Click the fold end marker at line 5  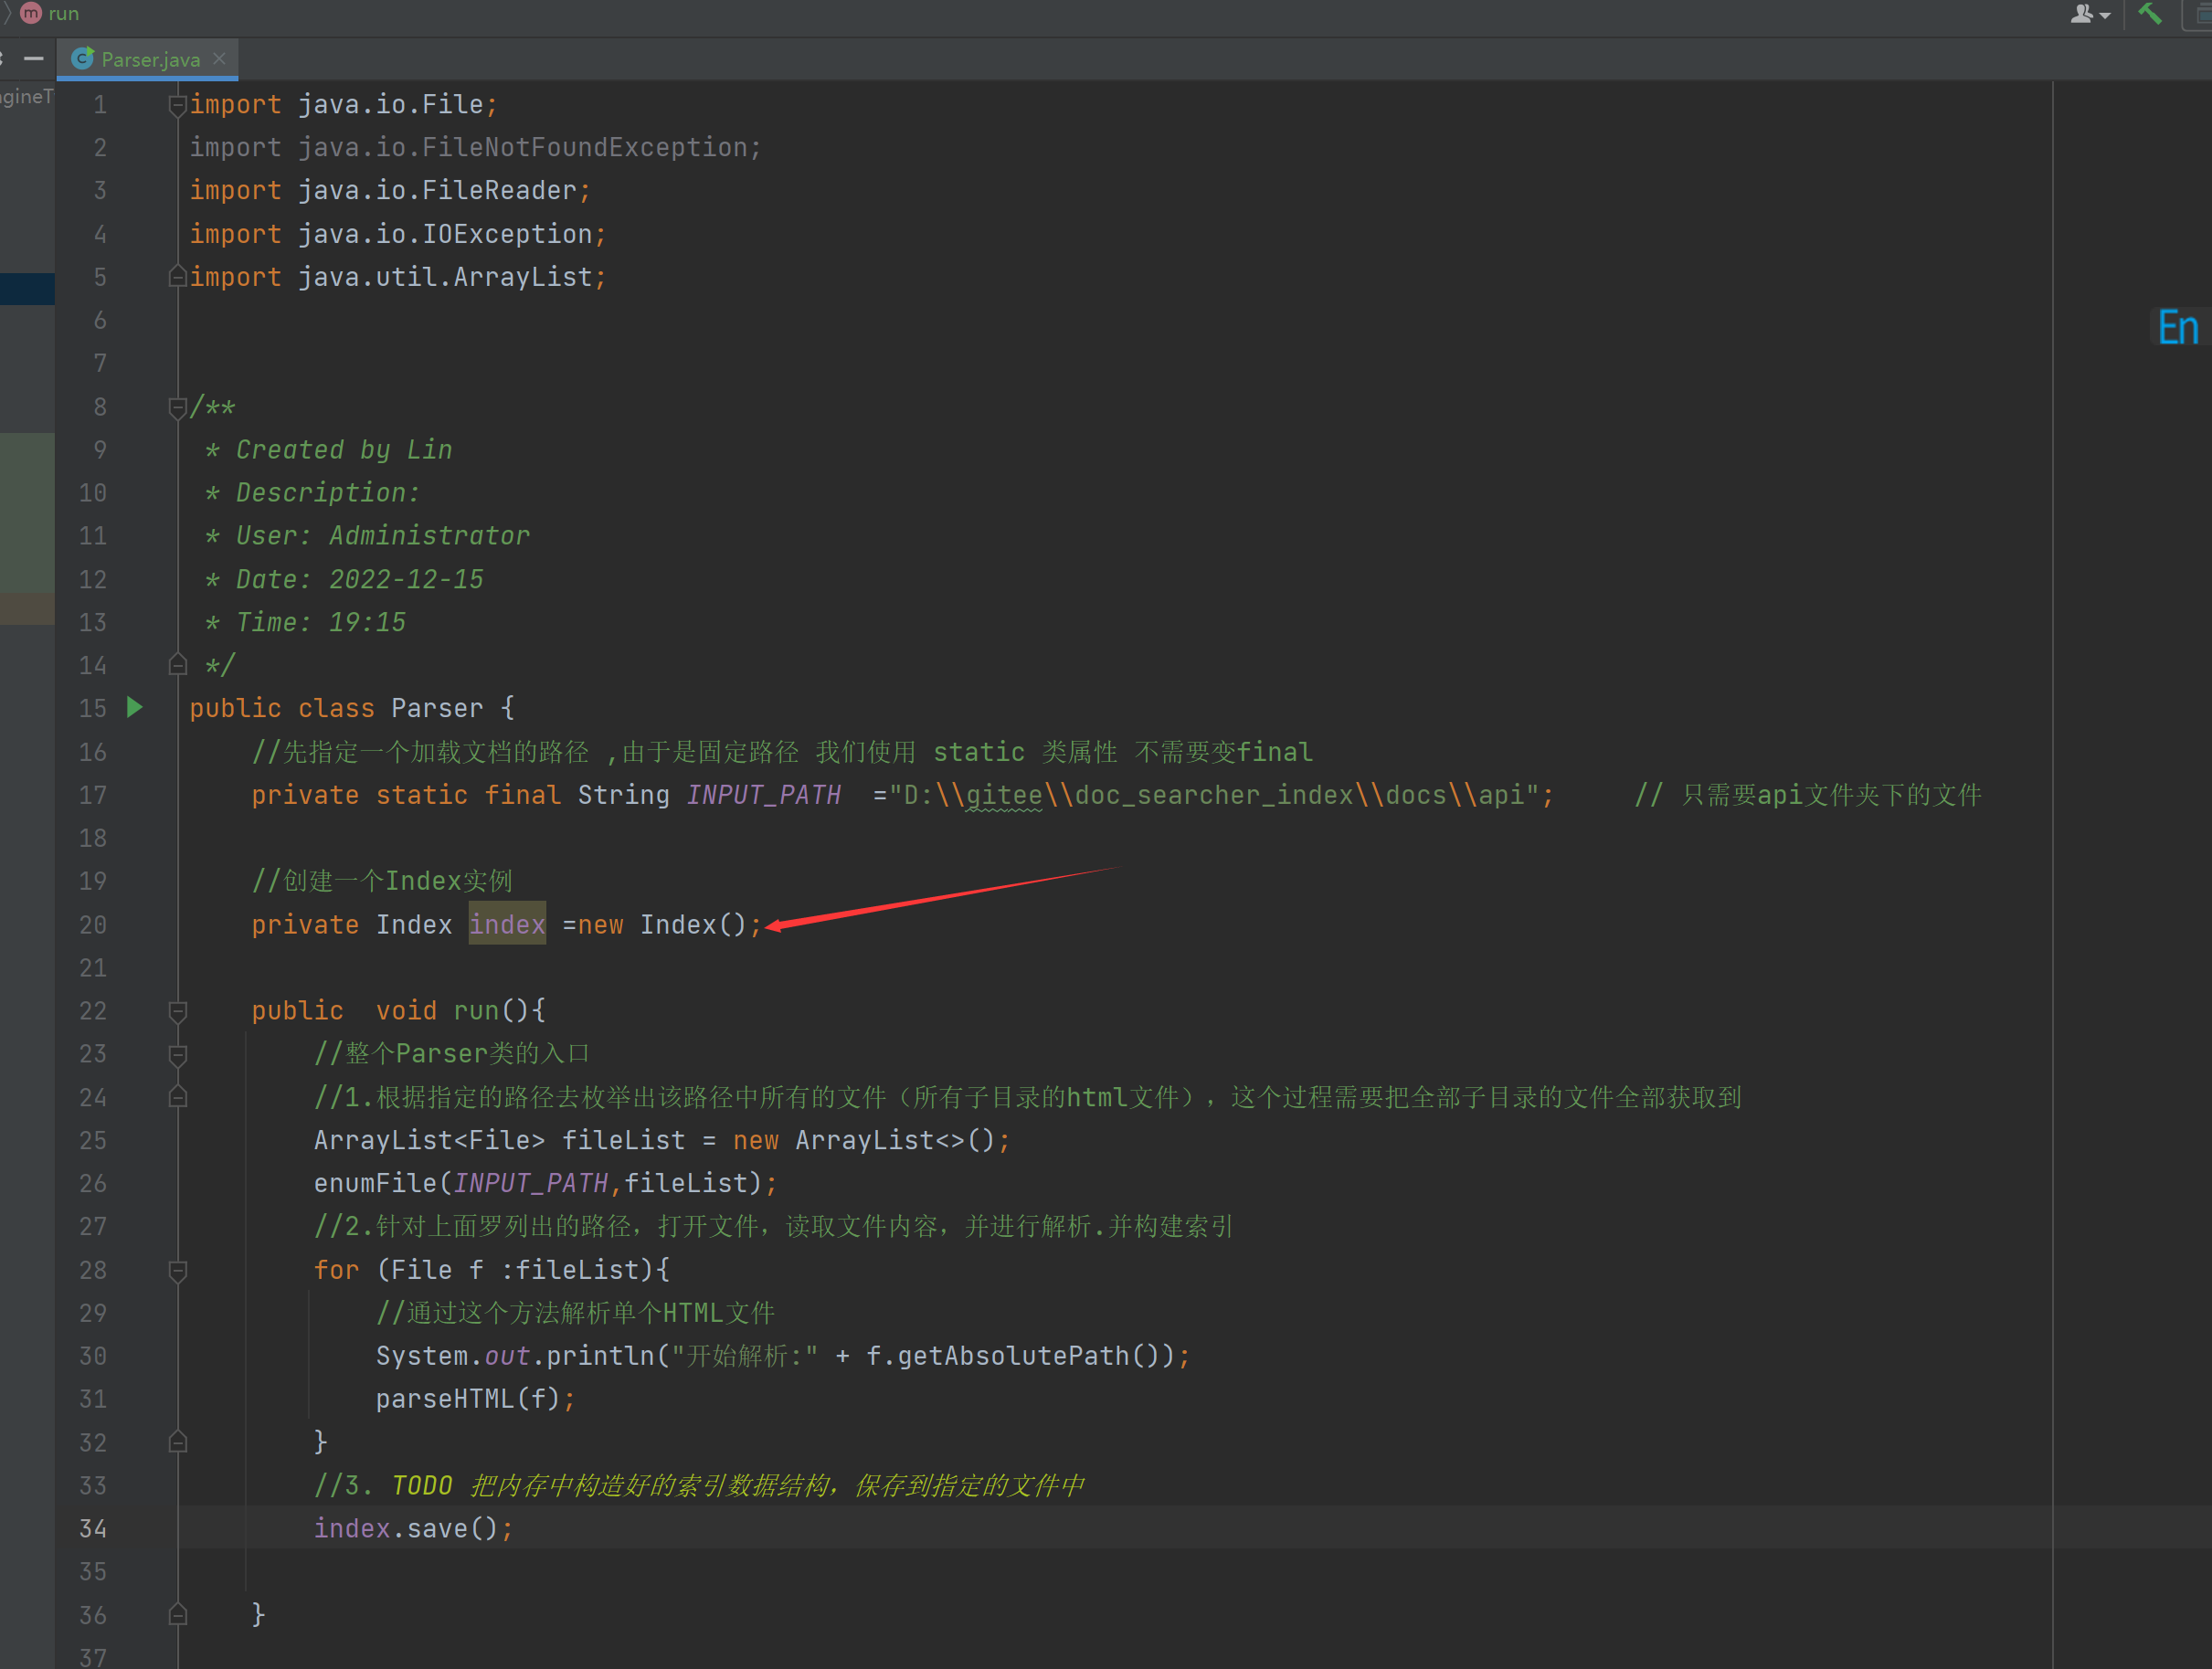(x=178, y=276)
